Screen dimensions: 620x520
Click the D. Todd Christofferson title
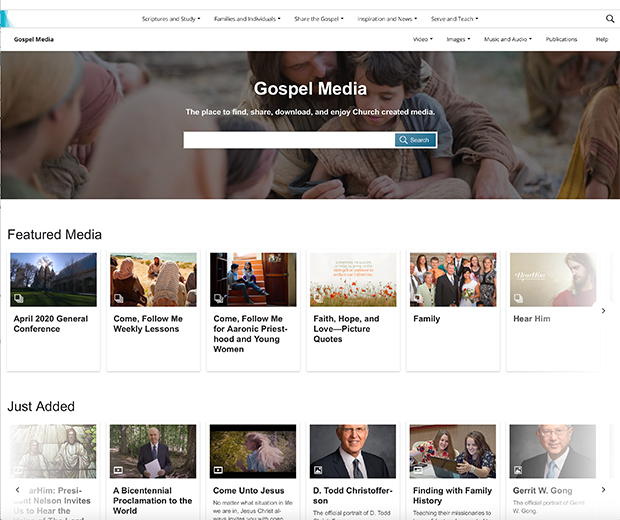[x=353, y=495]
